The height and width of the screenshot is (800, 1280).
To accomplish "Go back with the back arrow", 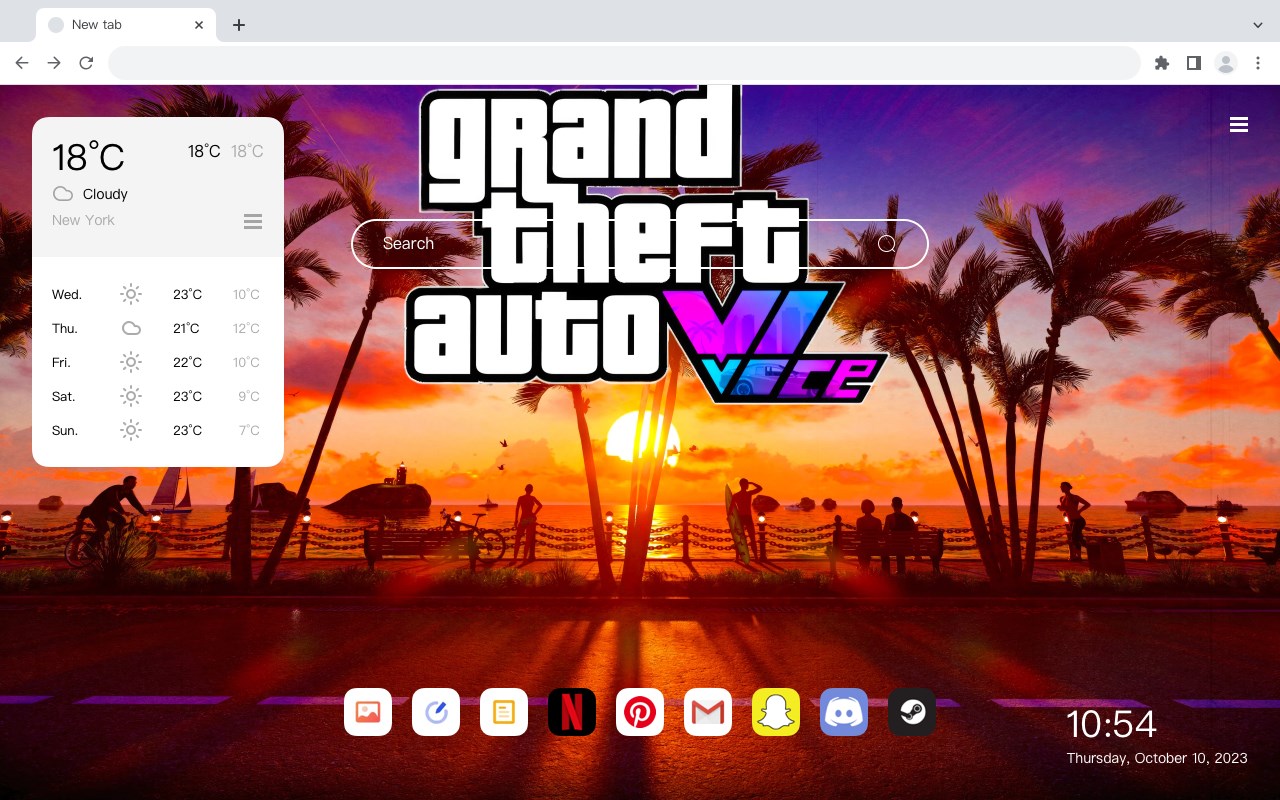I will click(22, 63).
